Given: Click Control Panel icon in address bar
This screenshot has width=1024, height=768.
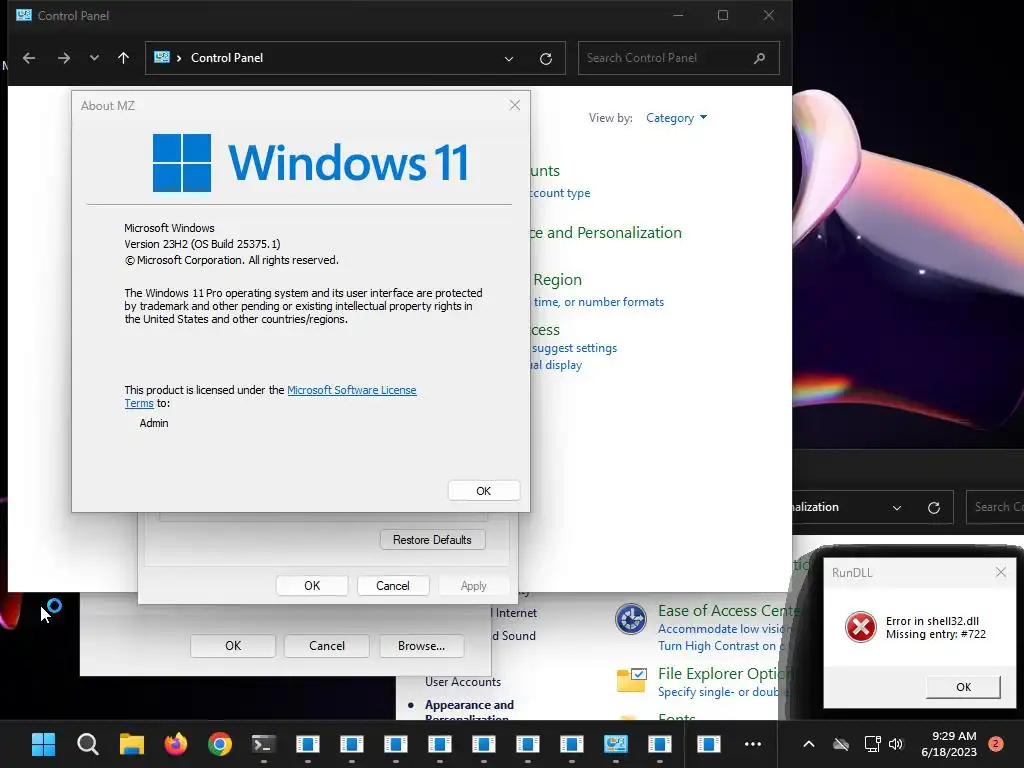Looking at the screenshot, I should 161,57.
